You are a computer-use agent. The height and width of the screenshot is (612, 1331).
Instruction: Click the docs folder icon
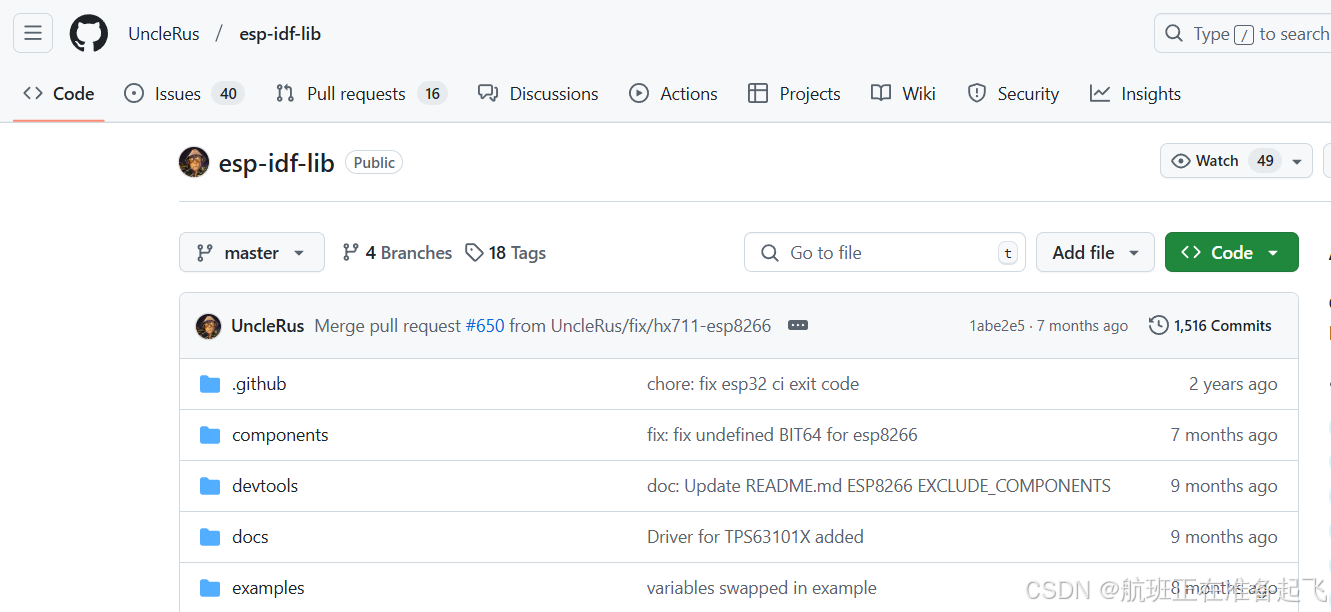click(x=209, y=537)
